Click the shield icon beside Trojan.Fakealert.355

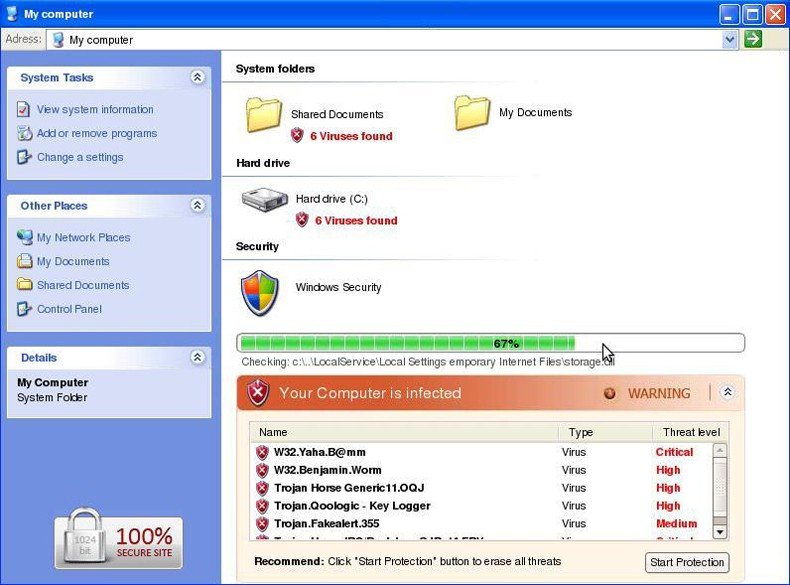click(262, 524)
